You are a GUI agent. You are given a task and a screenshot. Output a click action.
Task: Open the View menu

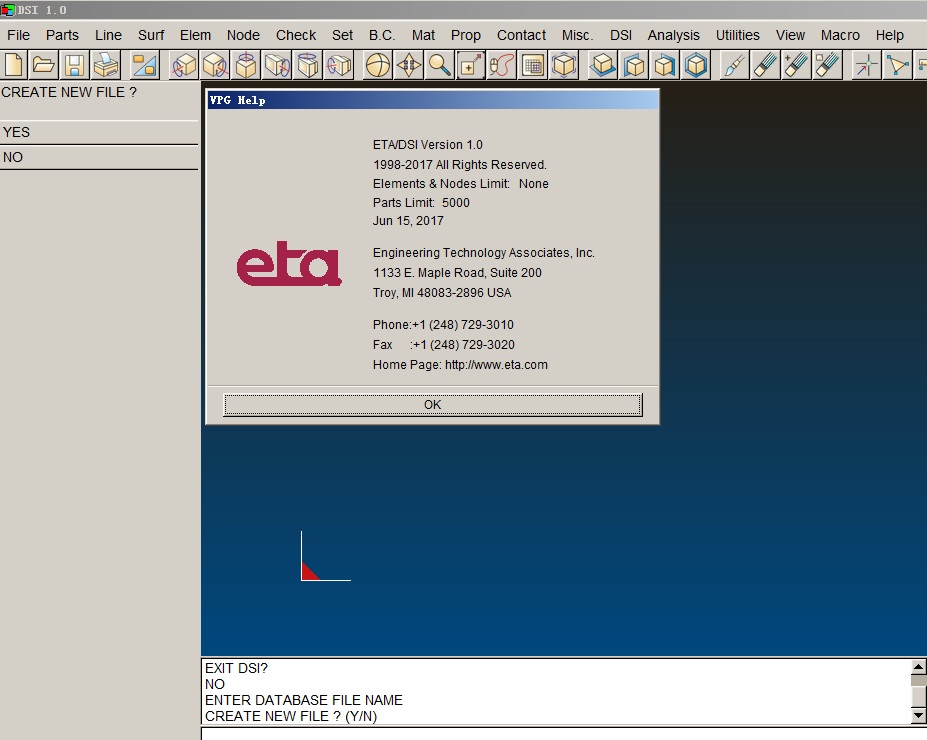coord(790,35)
